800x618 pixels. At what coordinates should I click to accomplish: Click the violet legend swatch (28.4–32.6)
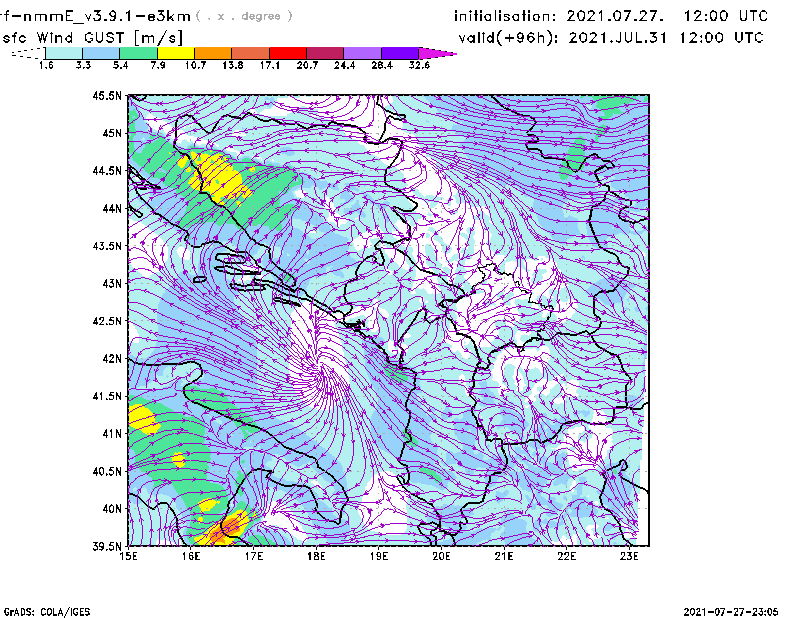(x=400, y=53)
